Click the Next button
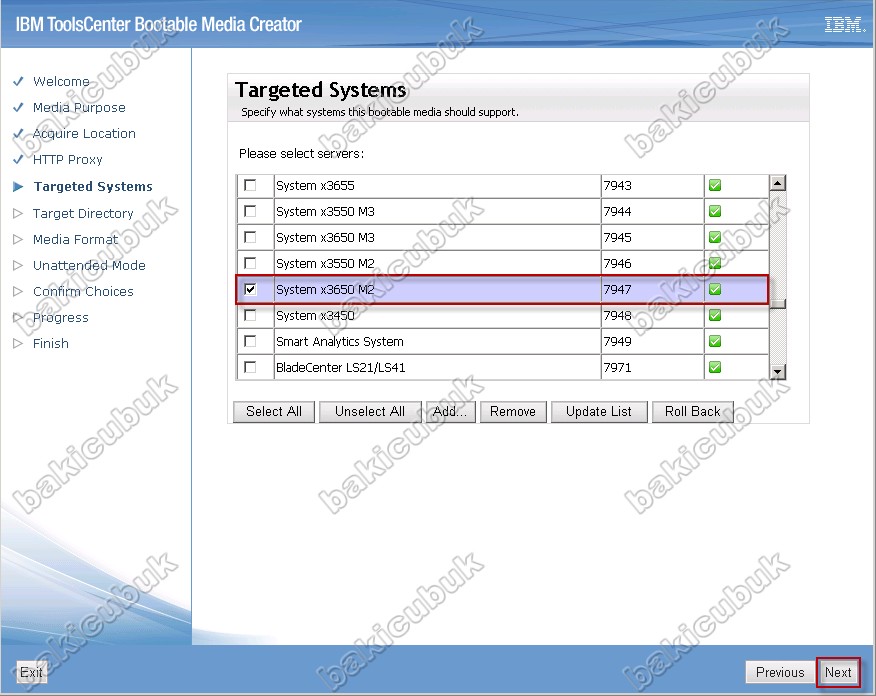 point(838,672)
